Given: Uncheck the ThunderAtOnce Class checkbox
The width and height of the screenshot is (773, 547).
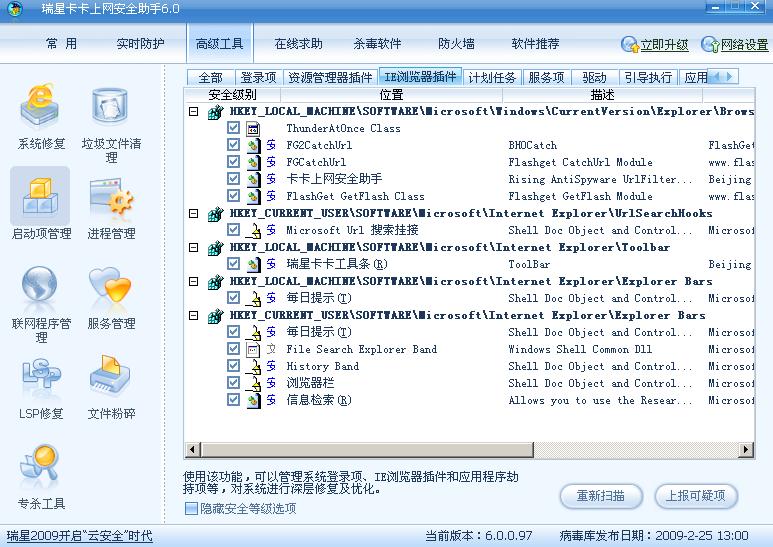Looking at the screenshot, I should (233, 128).
